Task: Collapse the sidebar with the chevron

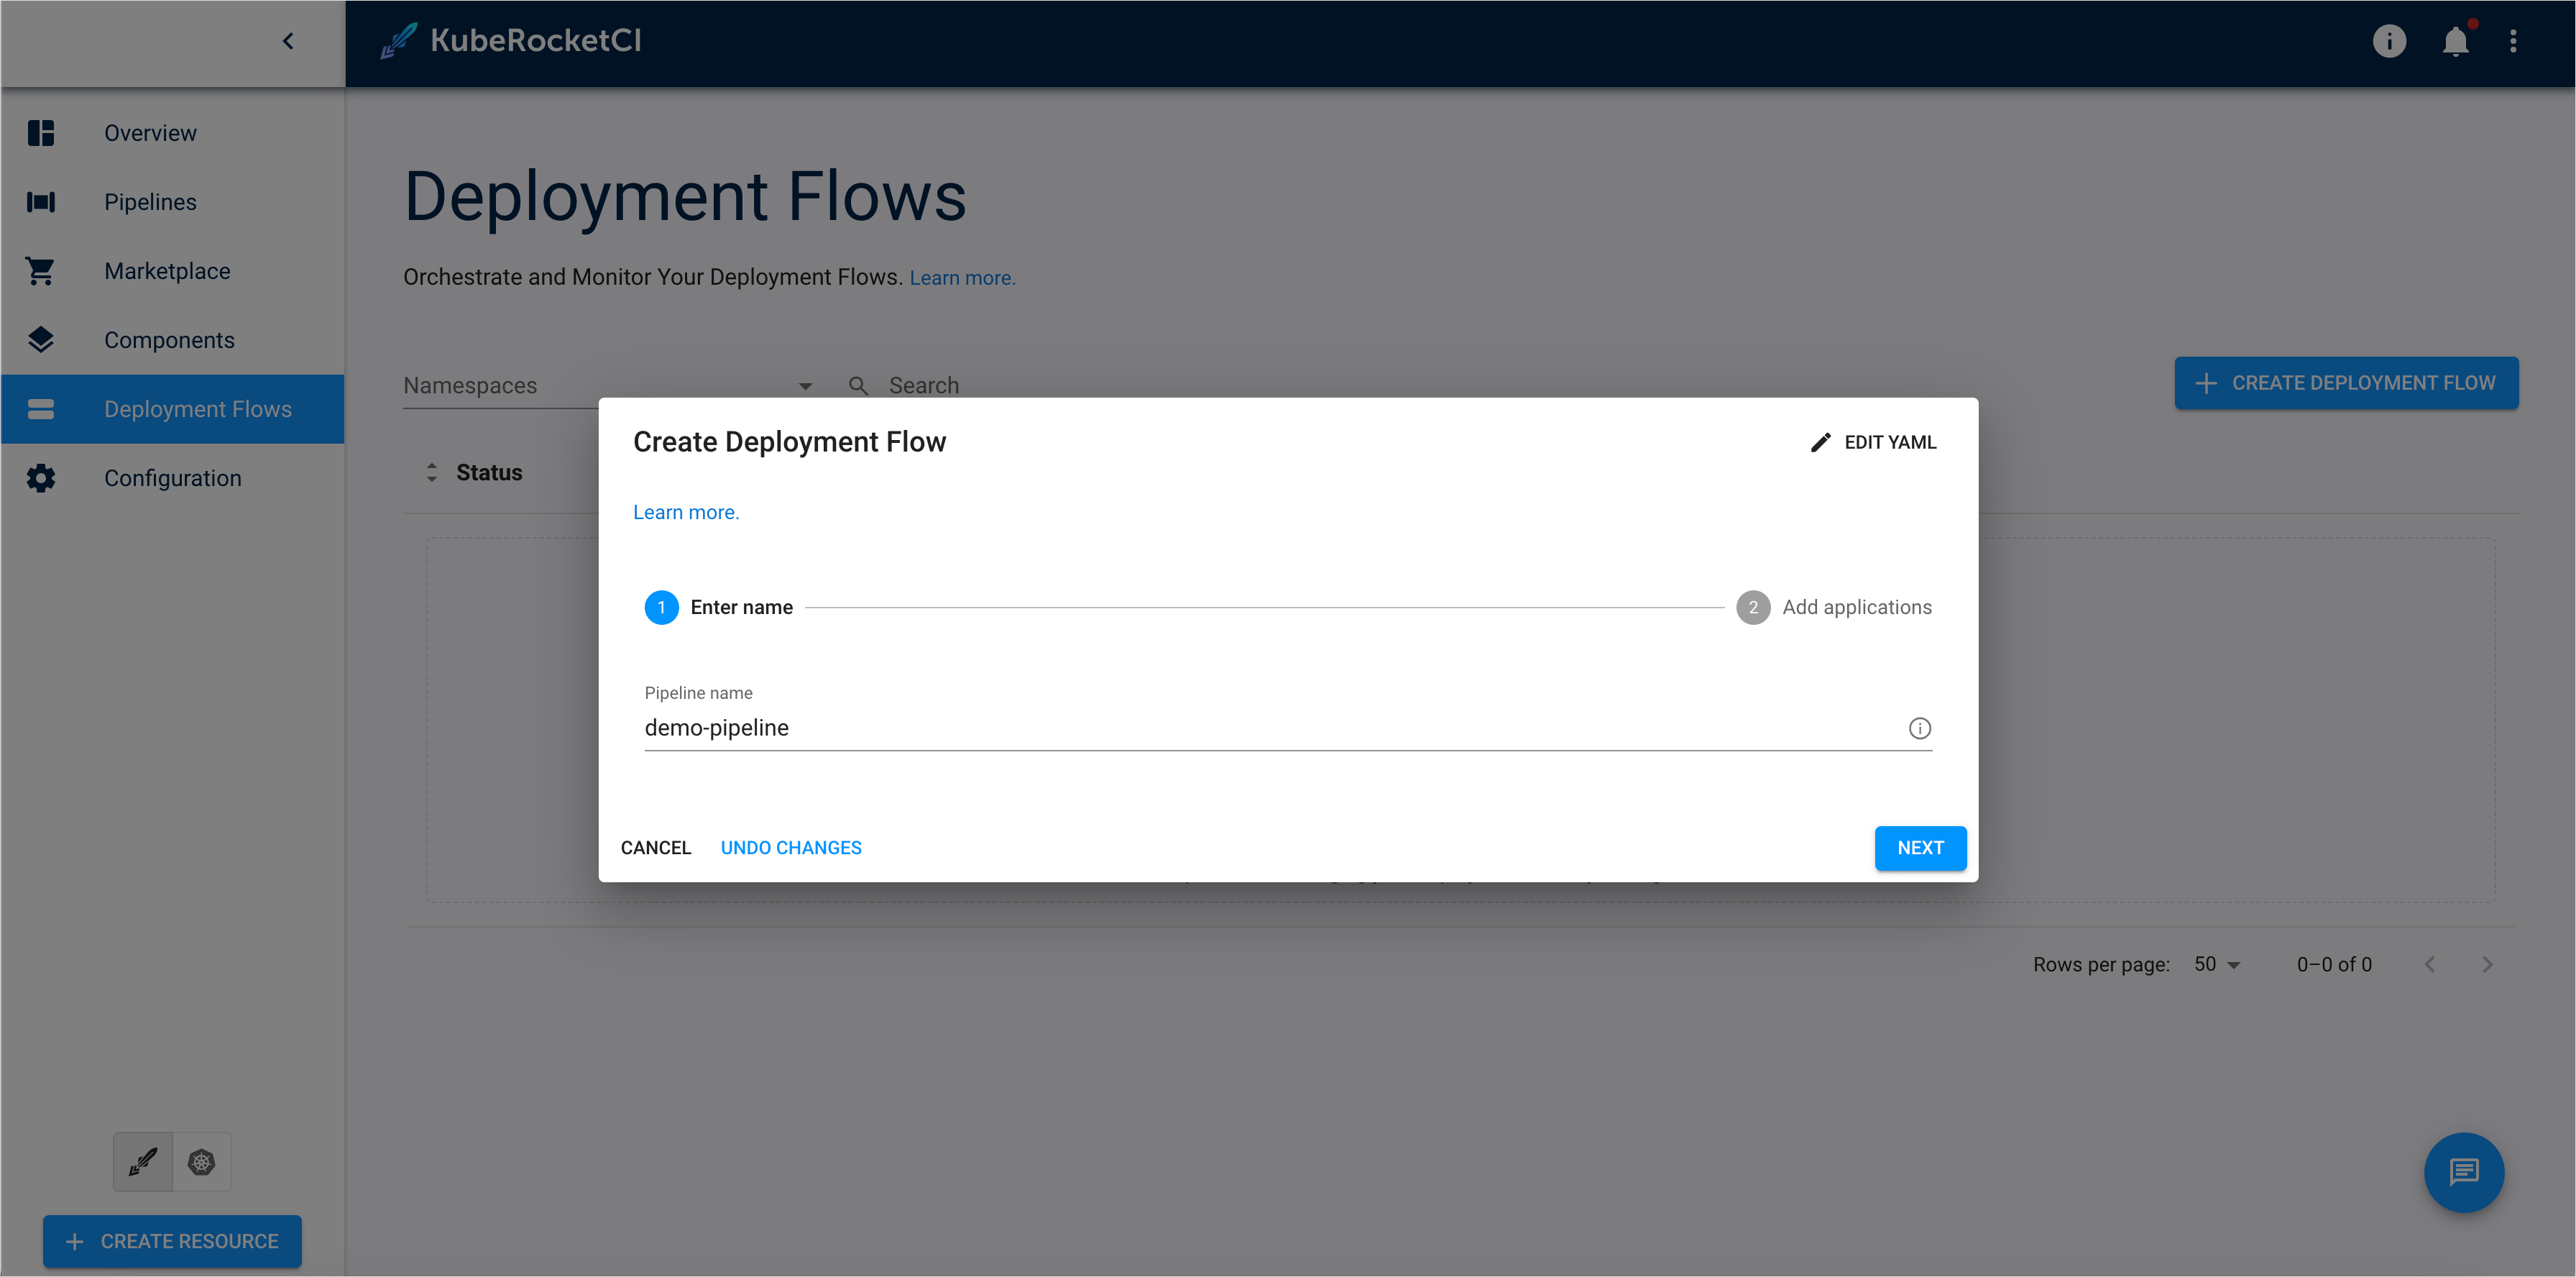Action: [288, 41]
